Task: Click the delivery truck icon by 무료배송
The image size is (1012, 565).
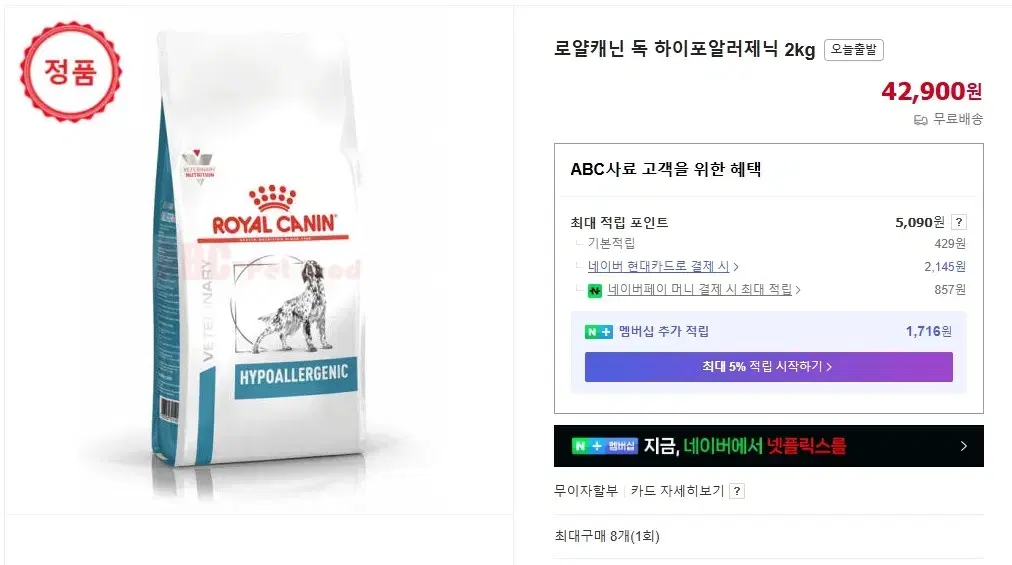Action: 920,119
